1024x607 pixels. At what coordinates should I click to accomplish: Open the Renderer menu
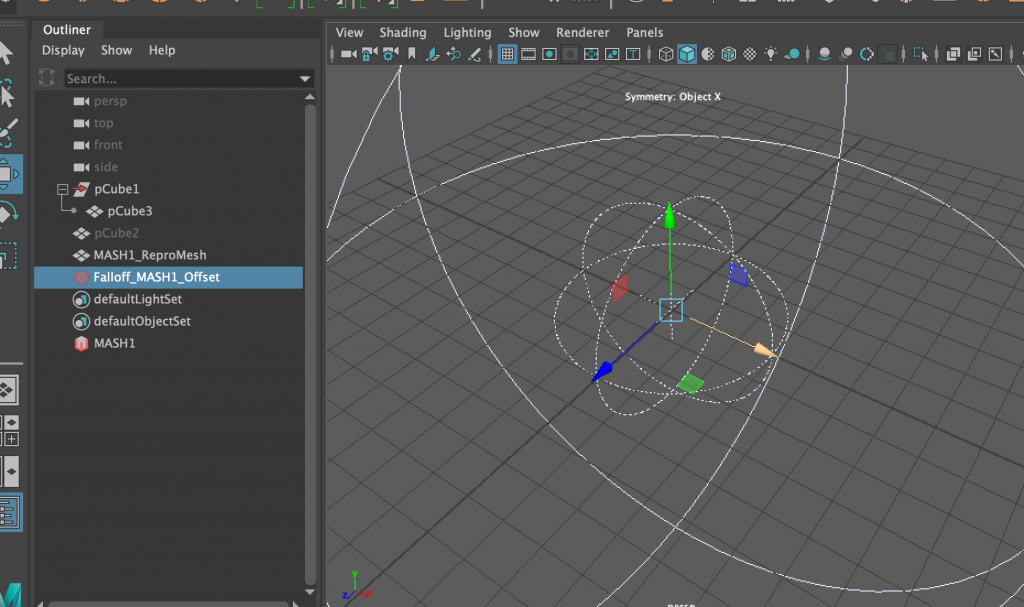click(582, 32)
